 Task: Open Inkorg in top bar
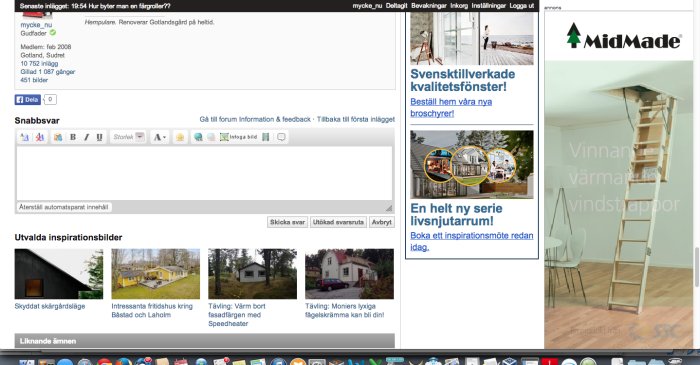[459, 6]
